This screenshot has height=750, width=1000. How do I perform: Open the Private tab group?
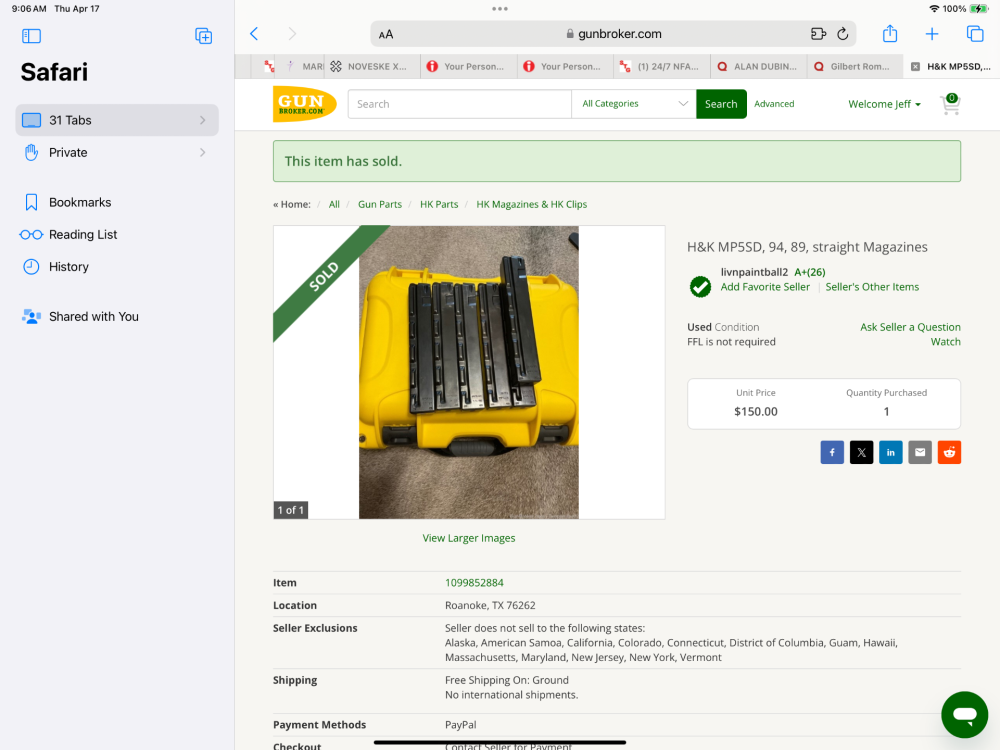click(x=117, y=152)
